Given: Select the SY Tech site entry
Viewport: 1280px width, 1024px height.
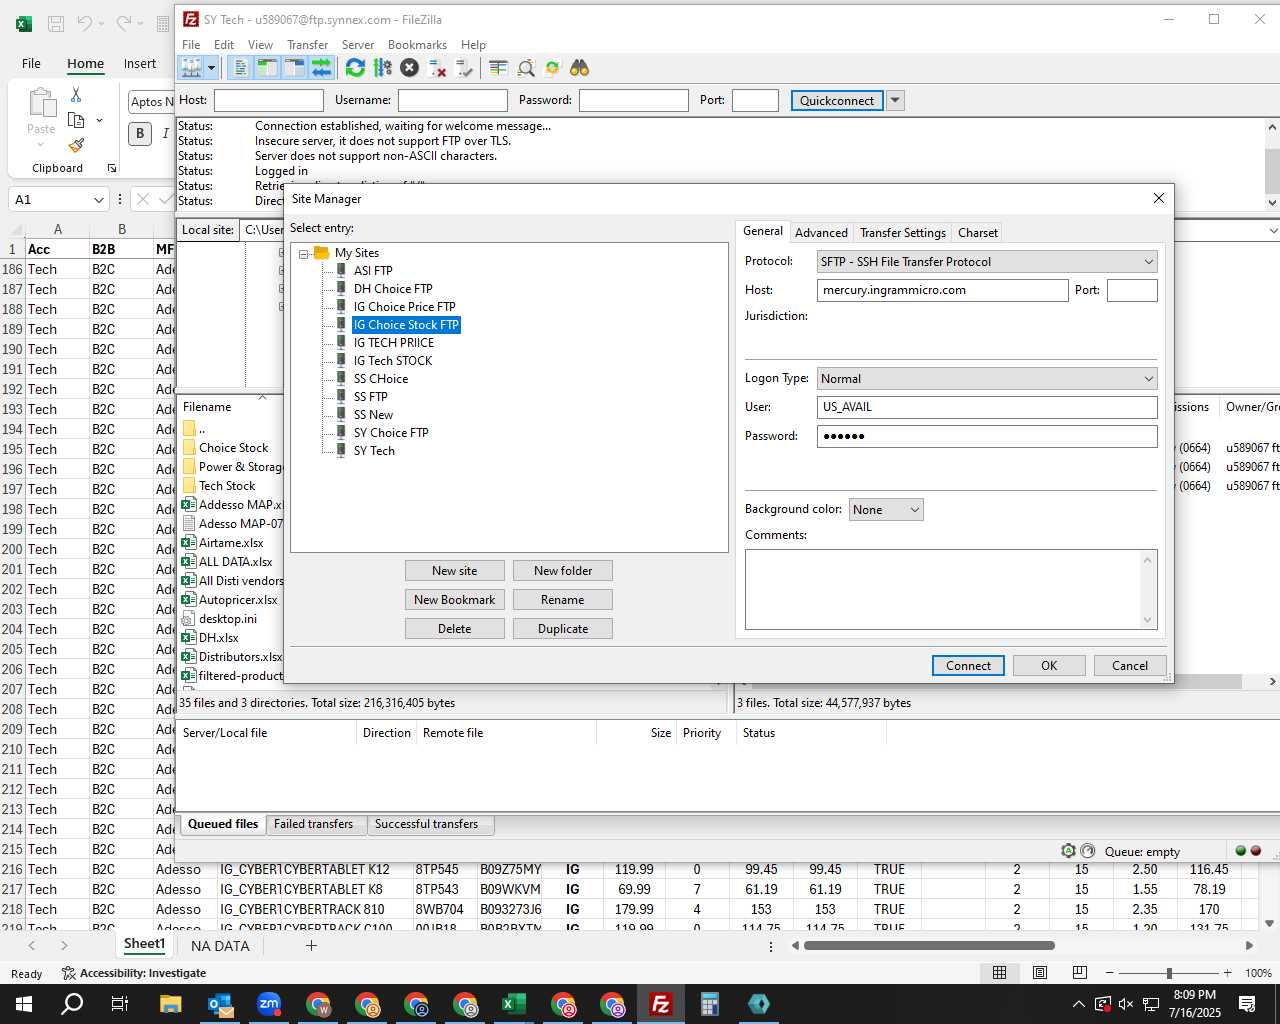Looking at the screenshot, I should 374,451.
